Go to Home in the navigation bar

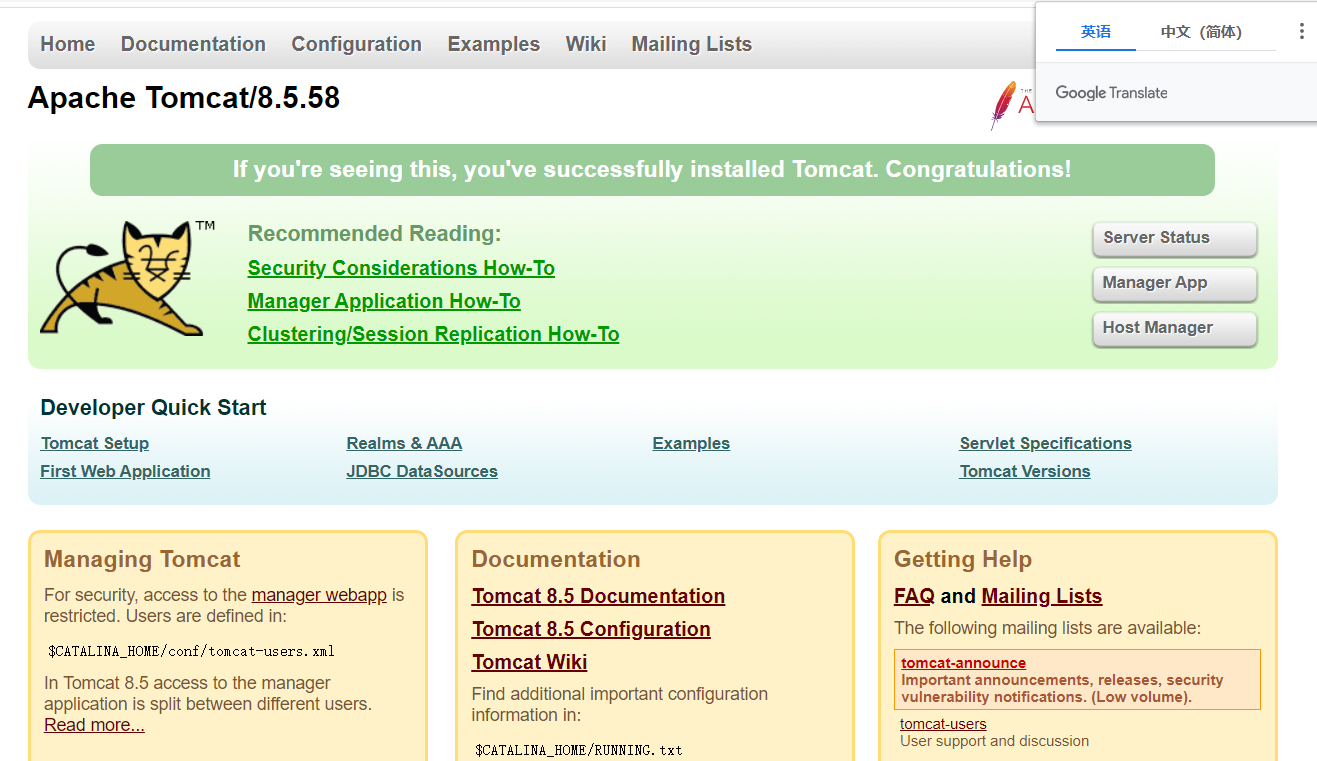click(x=68, y=44)
